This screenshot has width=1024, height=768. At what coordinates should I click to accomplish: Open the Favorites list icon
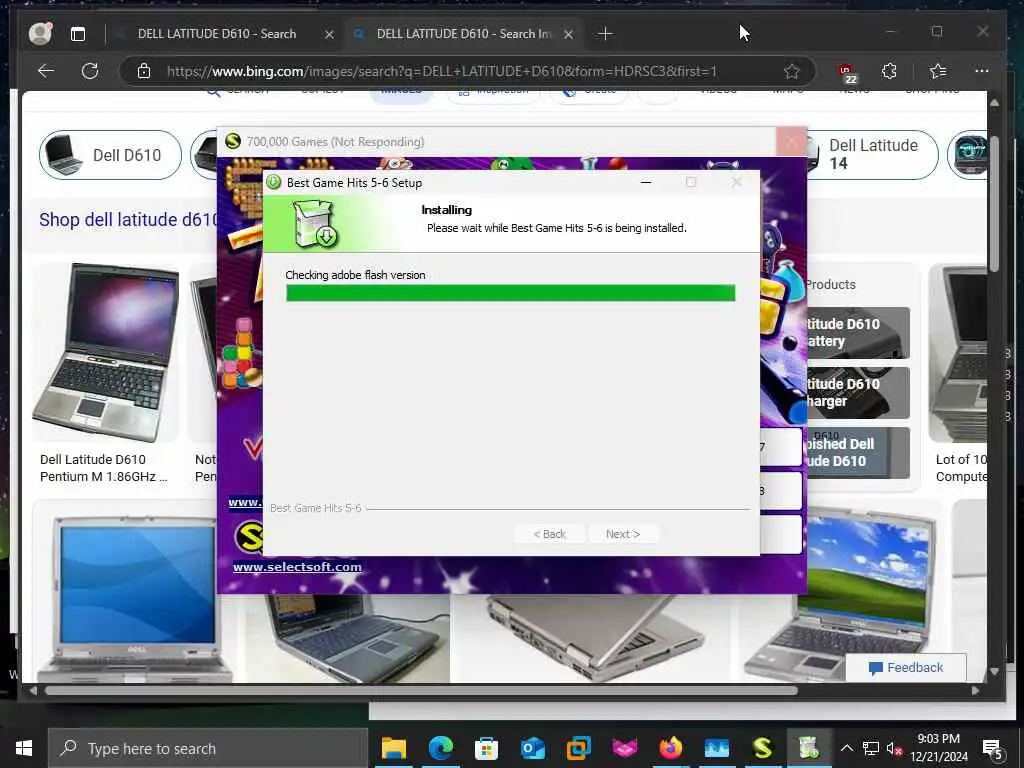click(x=938, y=71)
